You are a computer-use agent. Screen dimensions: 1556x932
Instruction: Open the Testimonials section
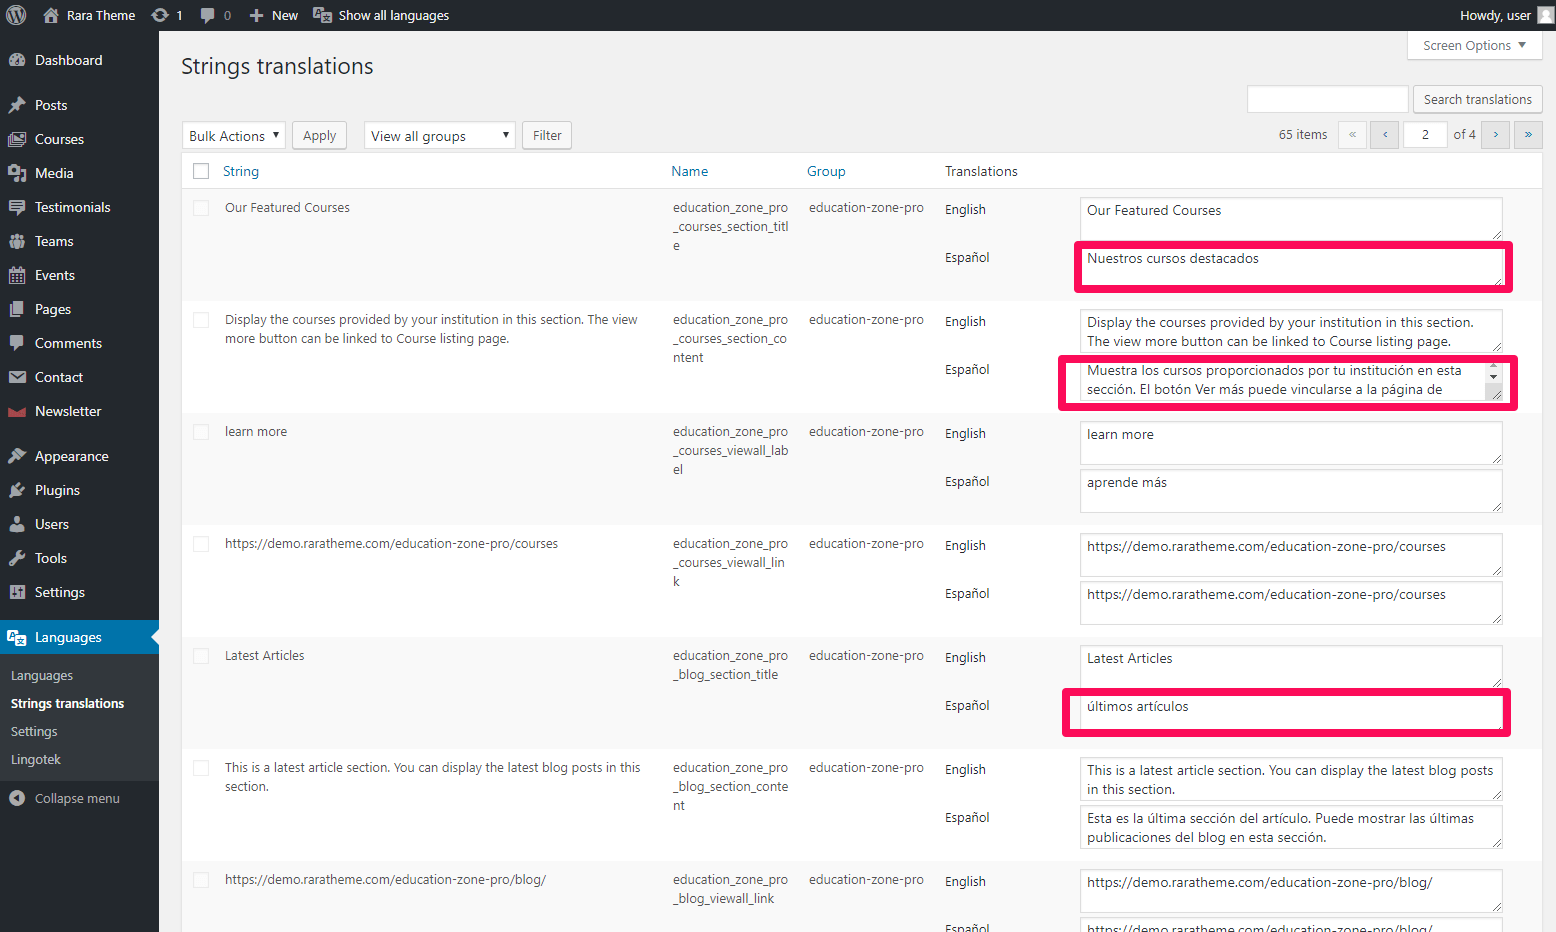click(72, 207)
